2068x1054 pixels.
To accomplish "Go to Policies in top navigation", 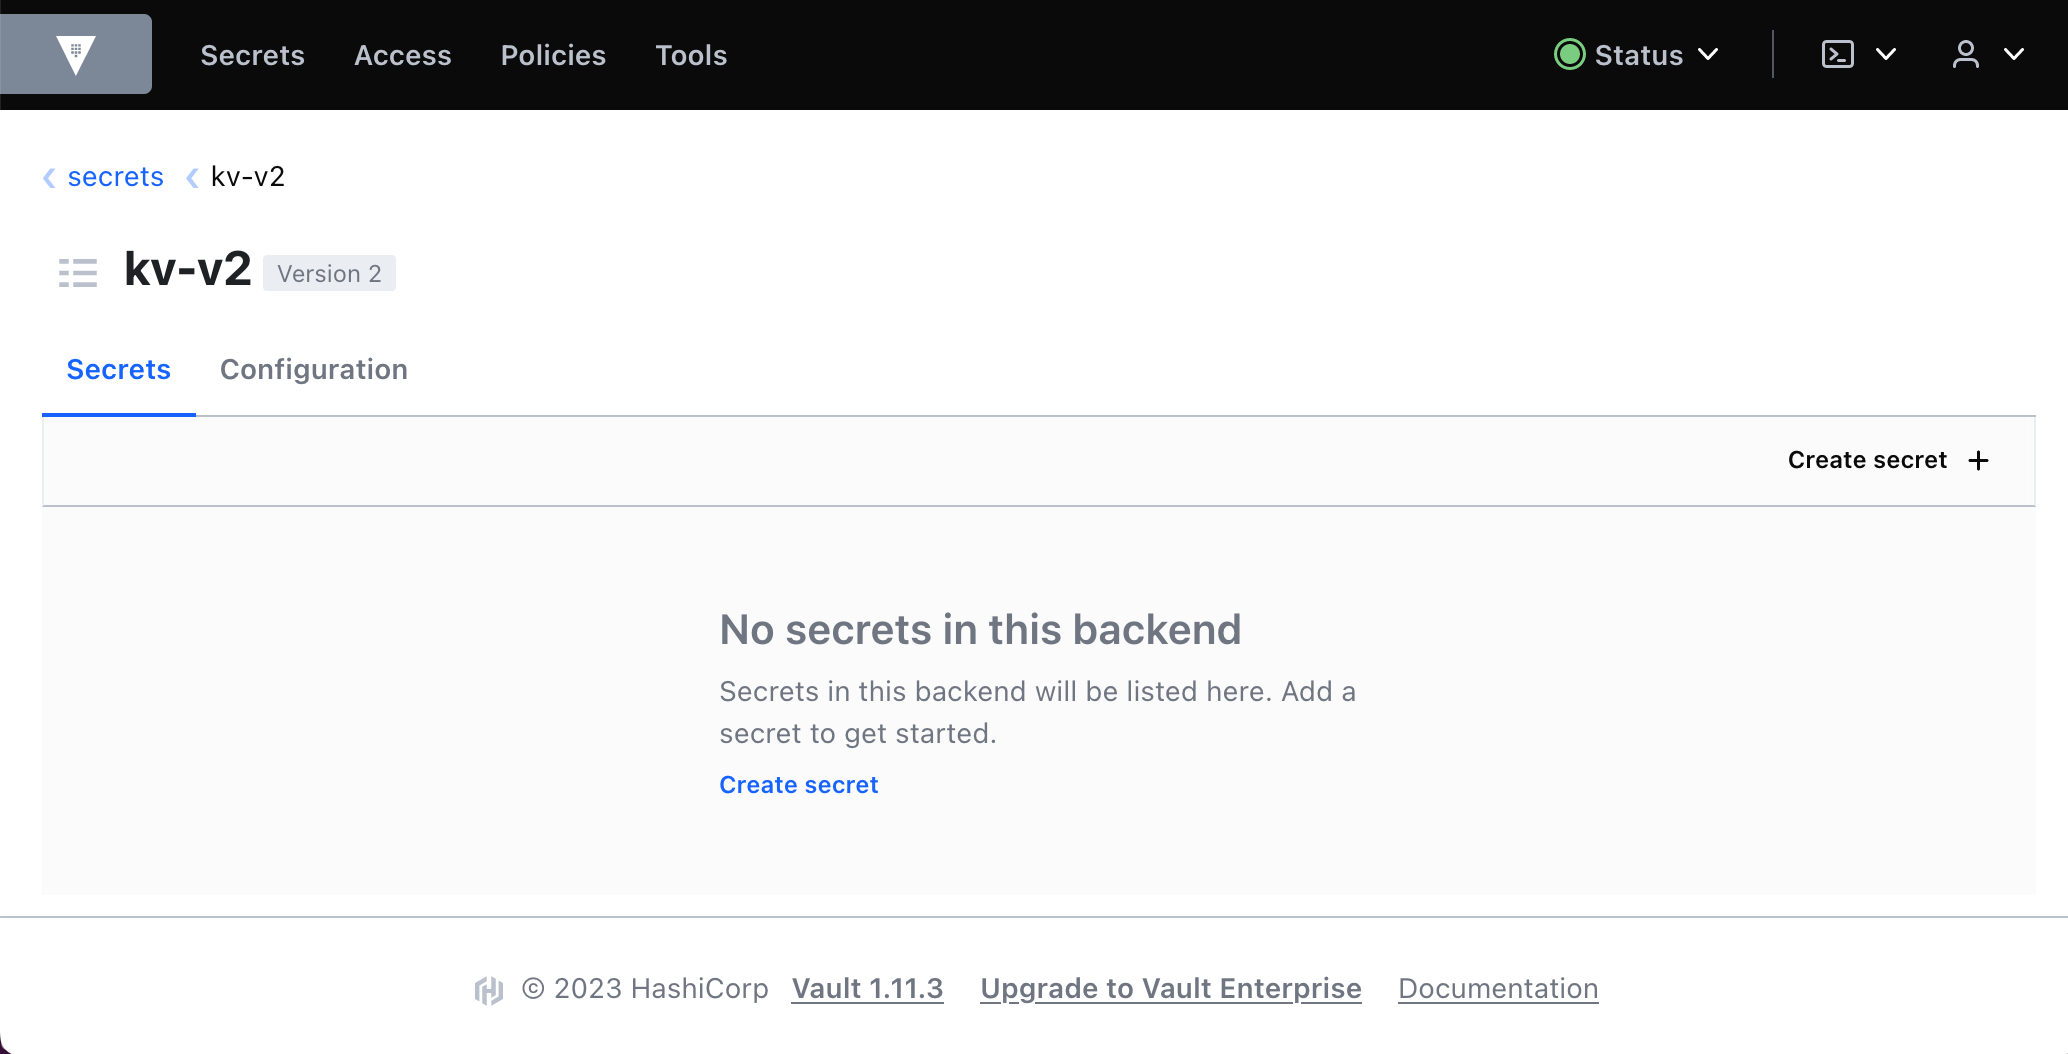I will (553, 55).
